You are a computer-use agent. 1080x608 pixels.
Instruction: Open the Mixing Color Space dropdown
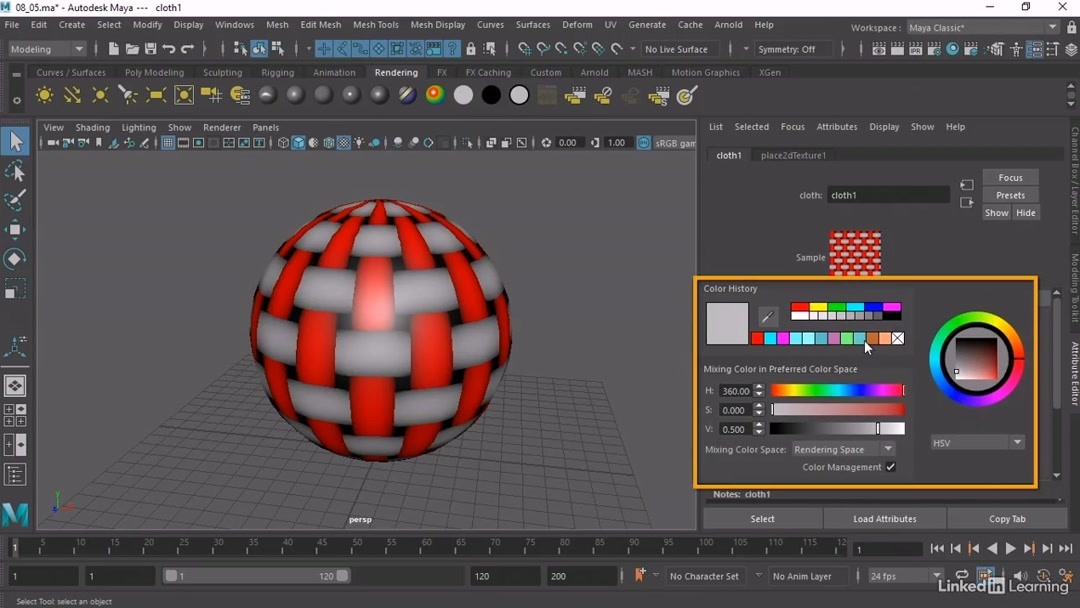(843, 449)
